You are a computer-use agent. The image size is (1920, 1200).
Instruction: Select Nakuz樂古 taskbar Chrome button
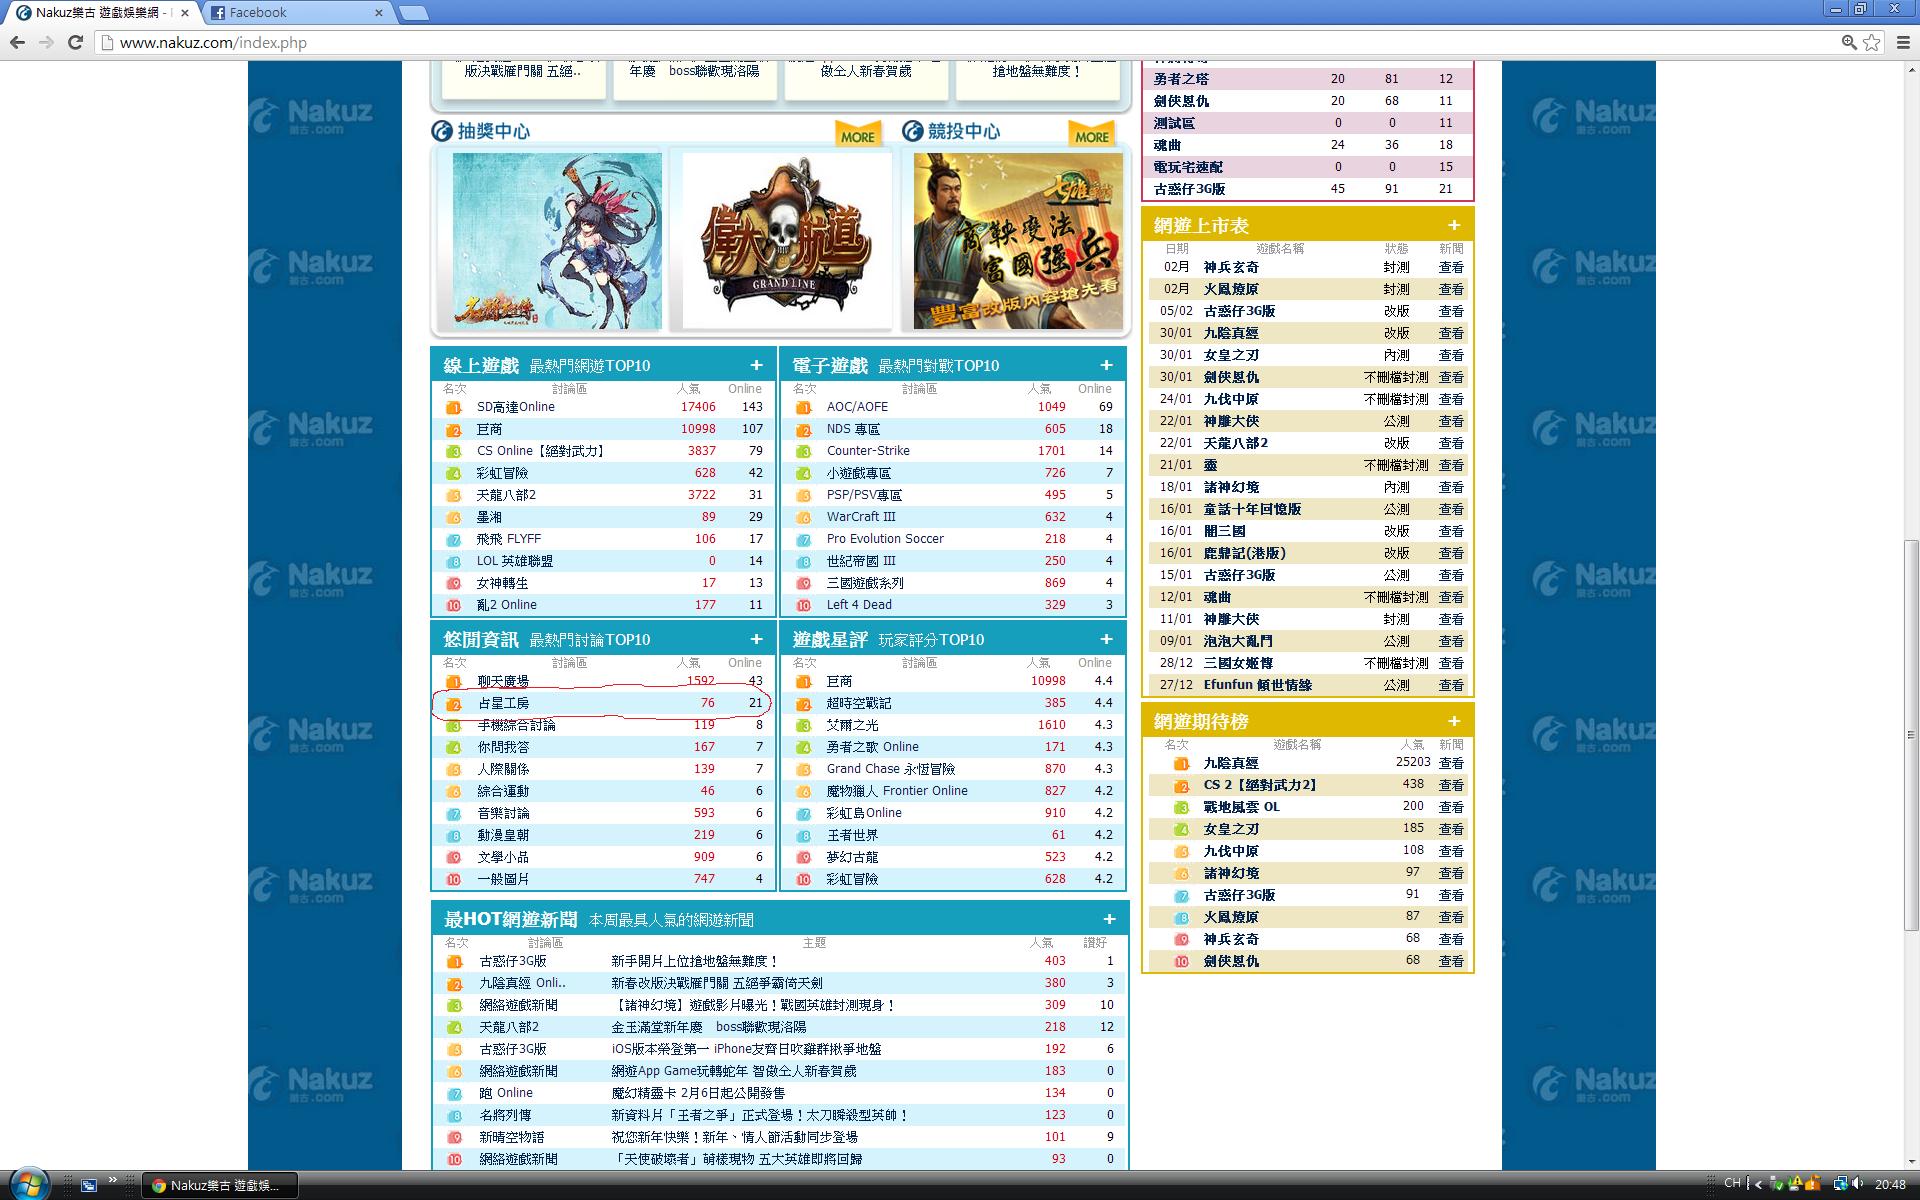click(219, 1185)
